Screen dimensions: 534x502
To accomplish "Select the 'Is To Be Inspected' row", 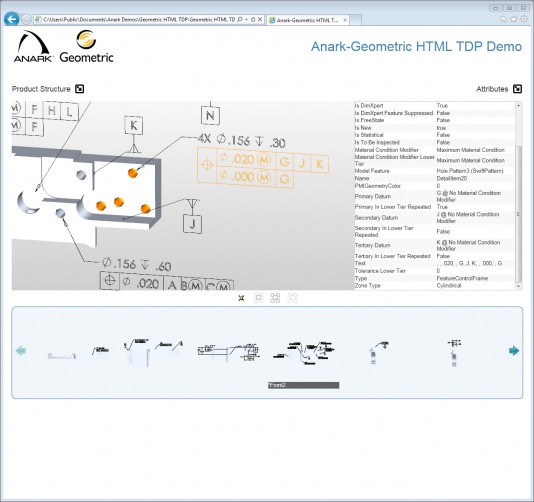I will (x=434, y=142).
